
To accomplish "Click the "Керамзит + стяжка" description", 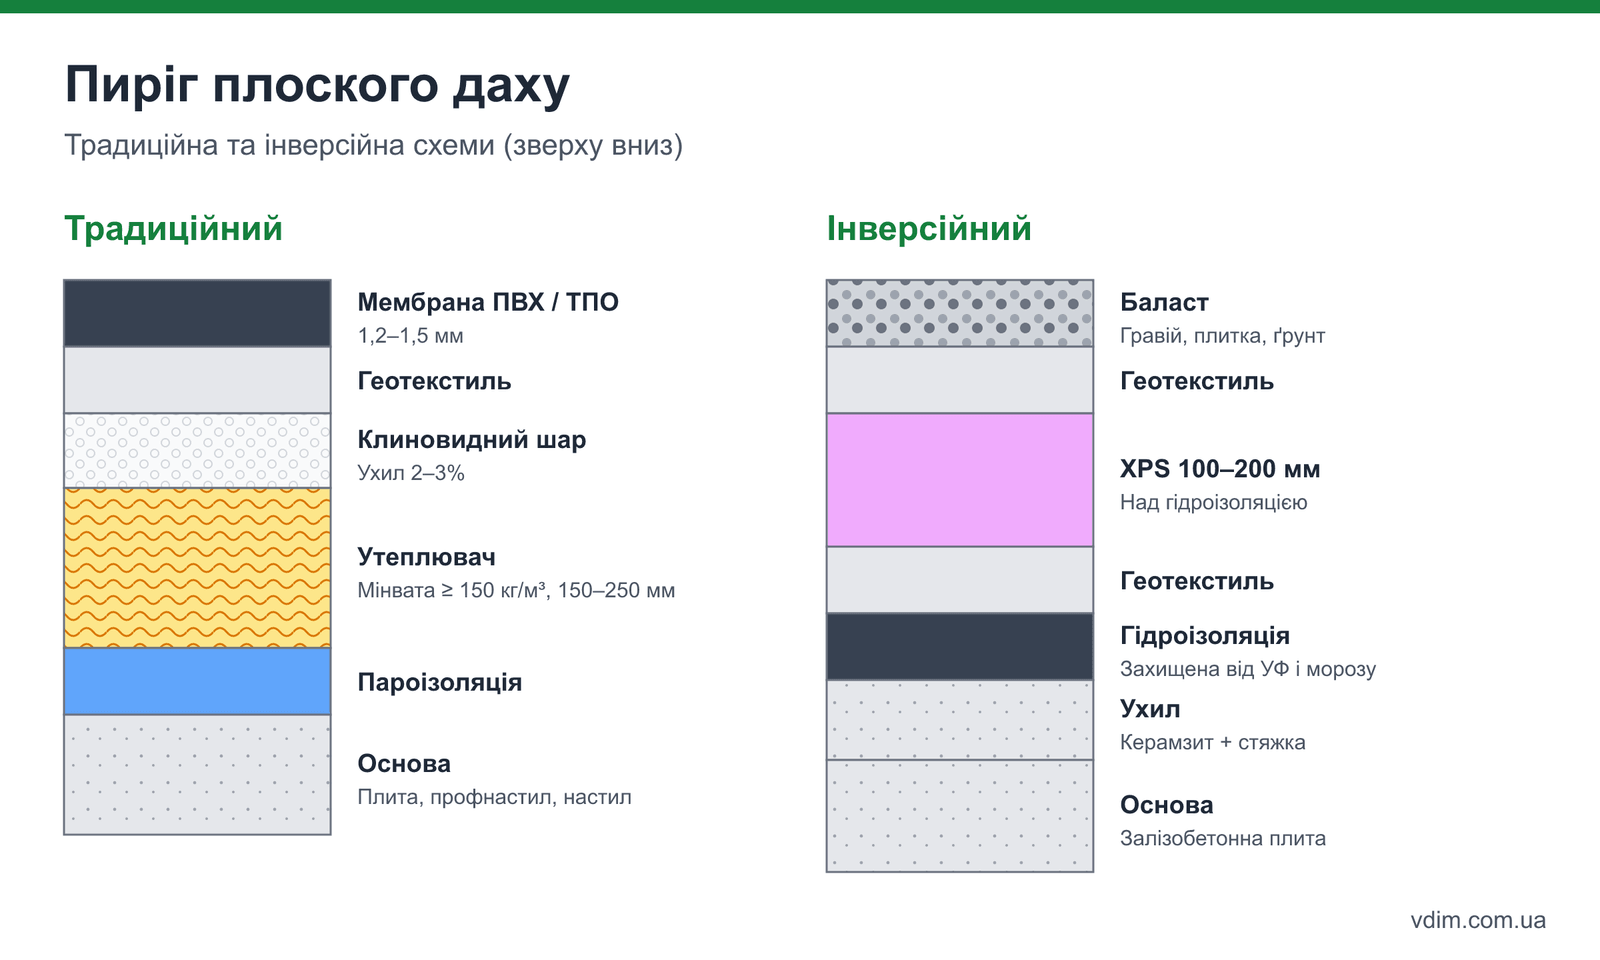I will tap(1213, 743).
